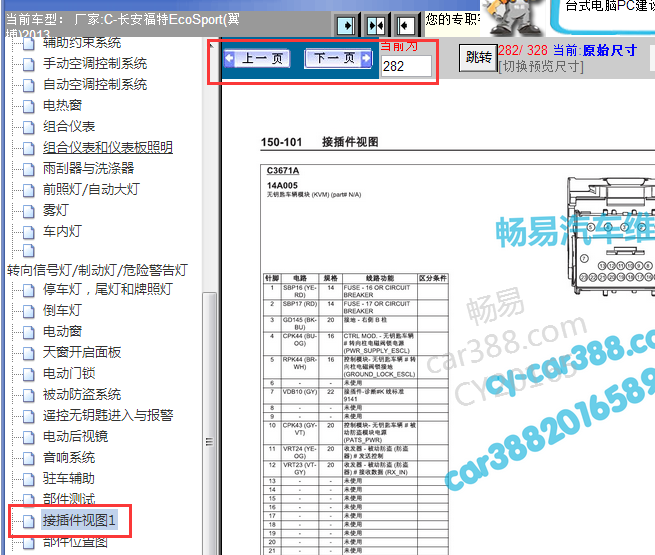Open 自动空调控制系统 tree item
Viewport: 655px width, 555px height.
(x=95, y=84)
